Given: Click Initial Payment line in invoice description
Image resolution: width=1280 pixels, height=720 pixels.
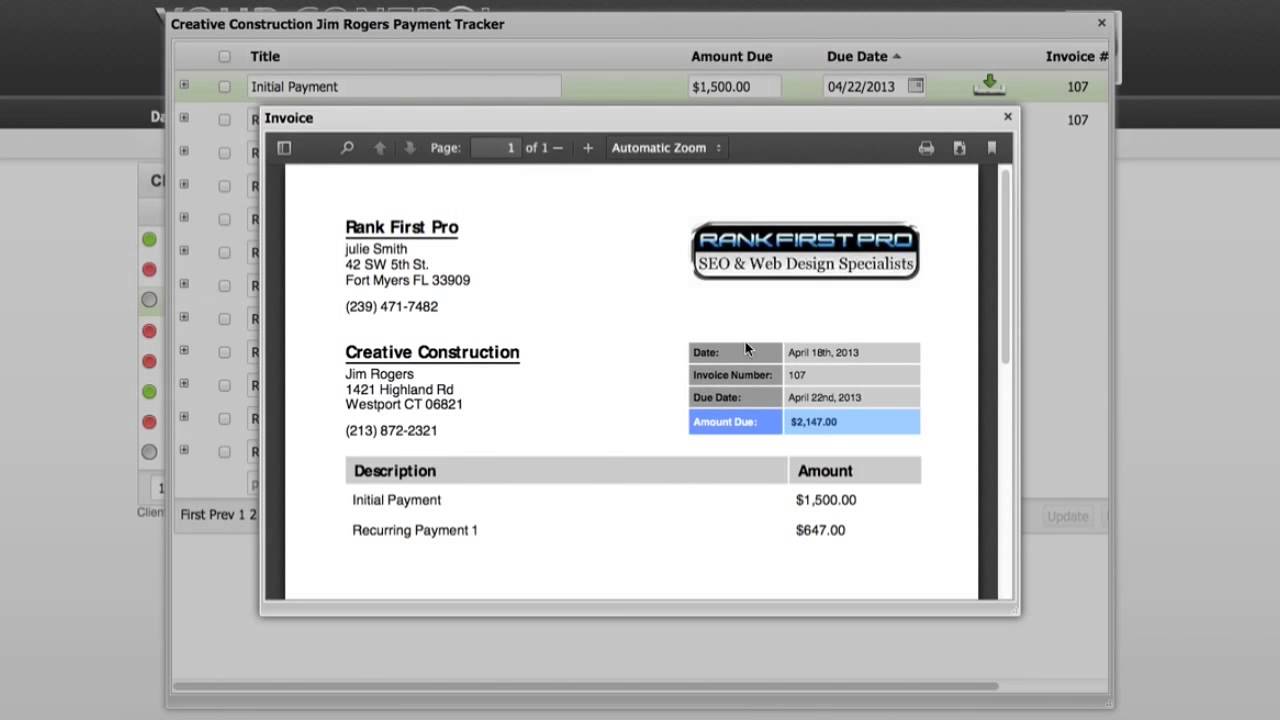Looking at the screenshot, I should click(x=397, y=500).
